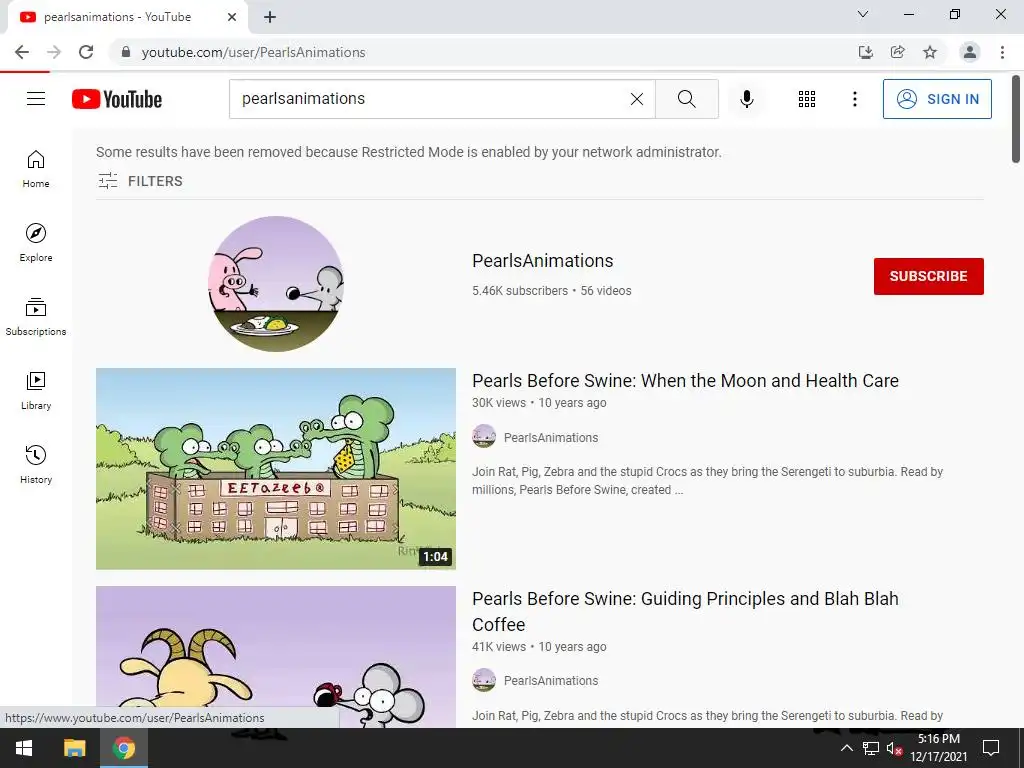1024x768 pixels.
Task: Click the page vertical scrollbar
Action: coord(1016,119)
